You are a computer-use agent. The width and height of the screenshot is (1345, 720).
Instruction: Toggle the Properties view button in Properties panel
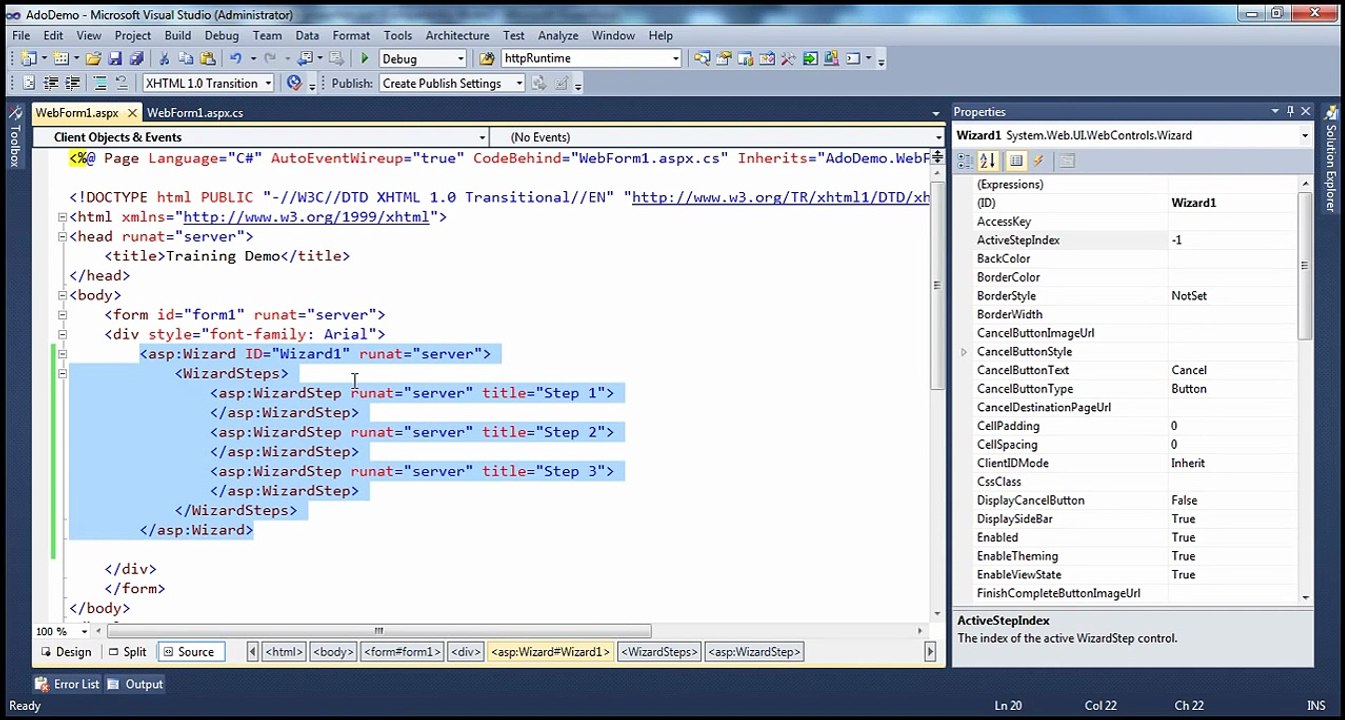pyautogui.click(x=1016, y=161)
